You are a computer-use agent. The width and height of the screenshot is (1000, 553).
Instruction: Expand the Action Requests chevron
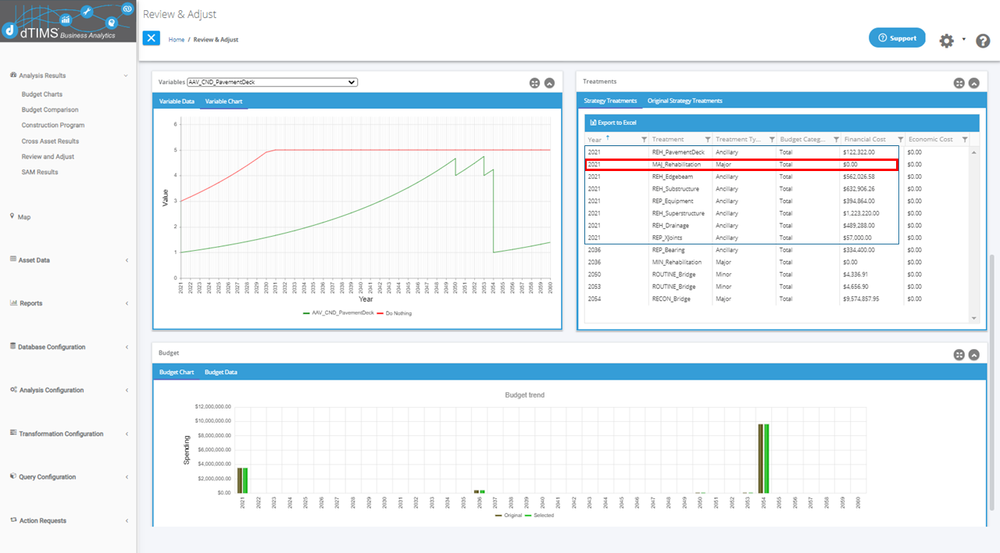point(126,520)
